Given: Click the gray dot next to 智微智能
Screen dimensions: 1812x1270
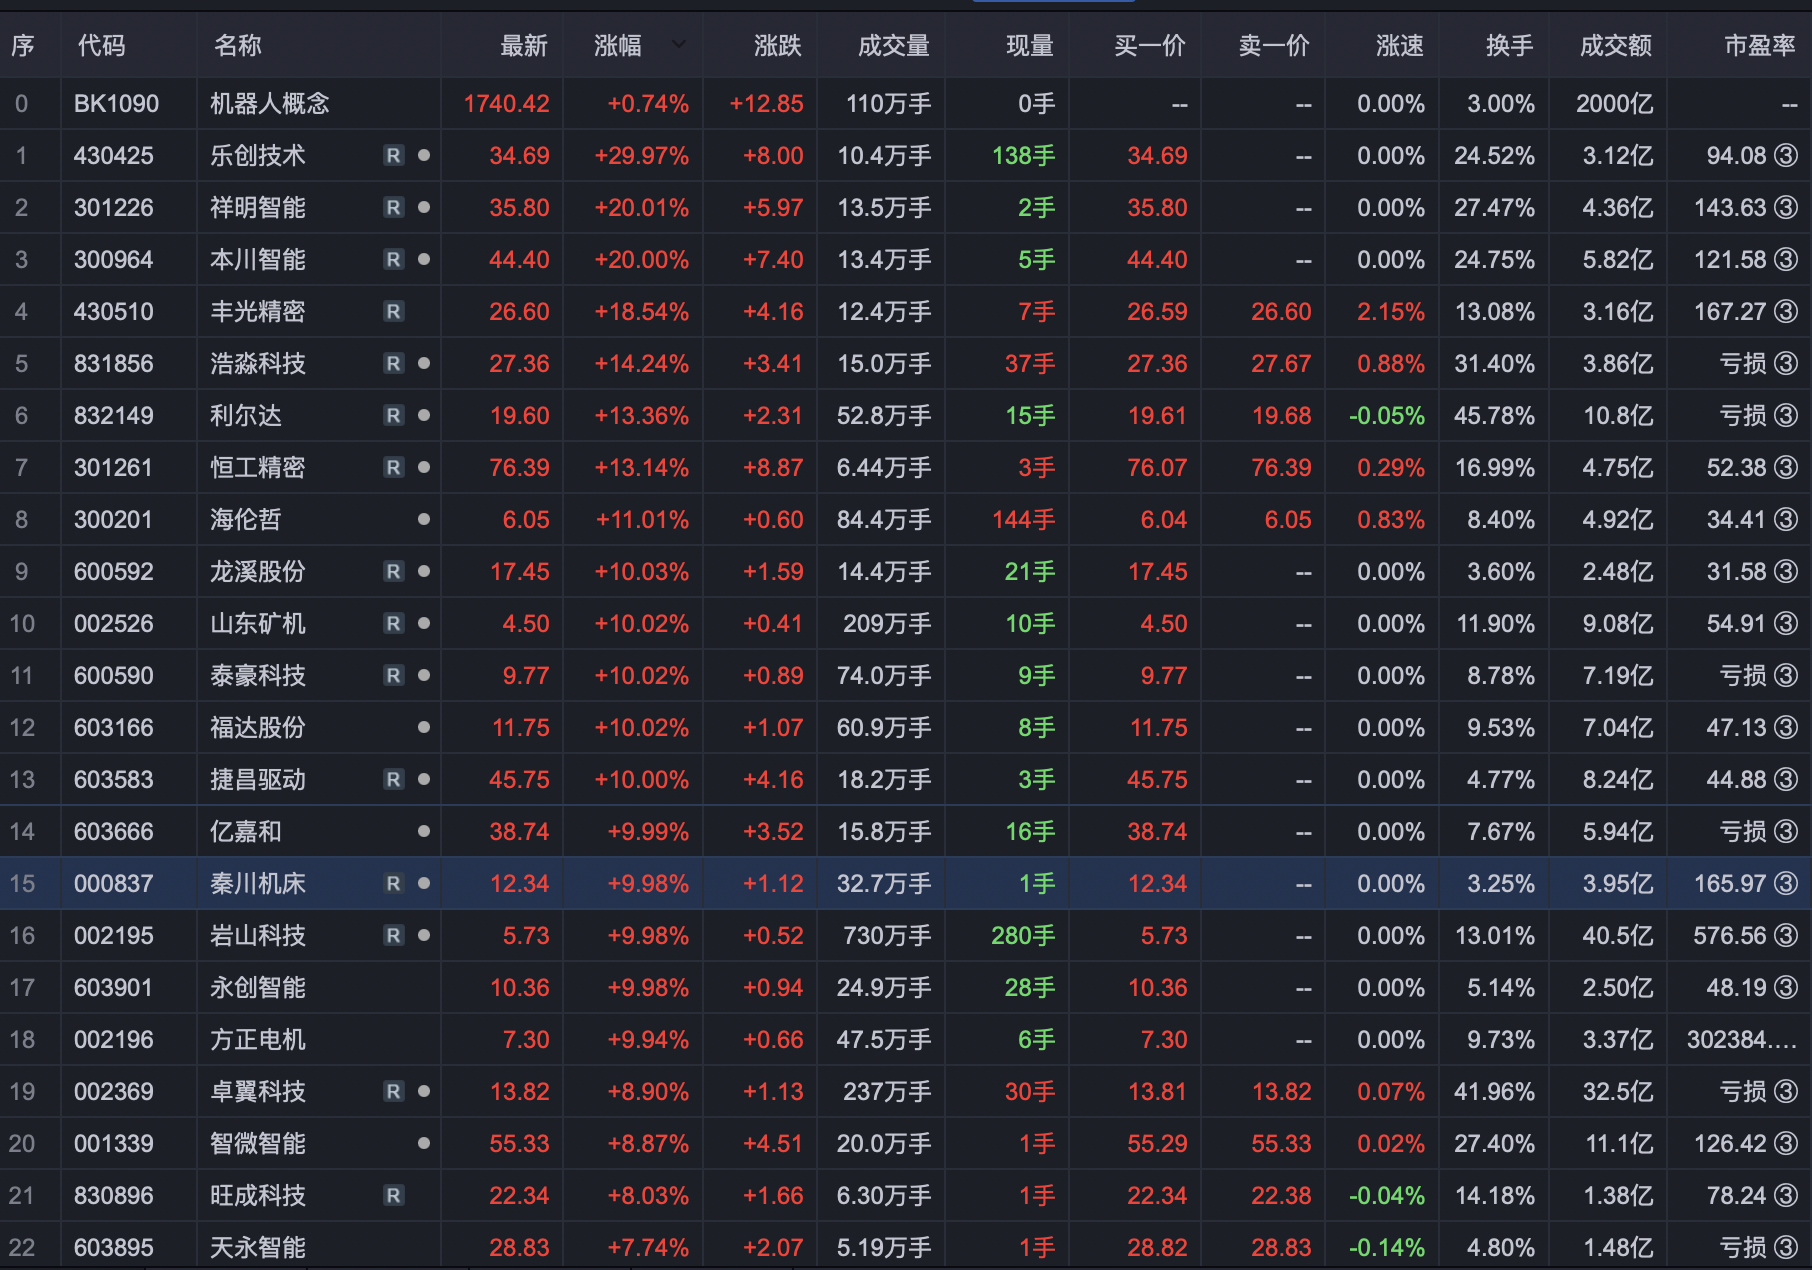Looking at the screenshot, I should 424,1144.
